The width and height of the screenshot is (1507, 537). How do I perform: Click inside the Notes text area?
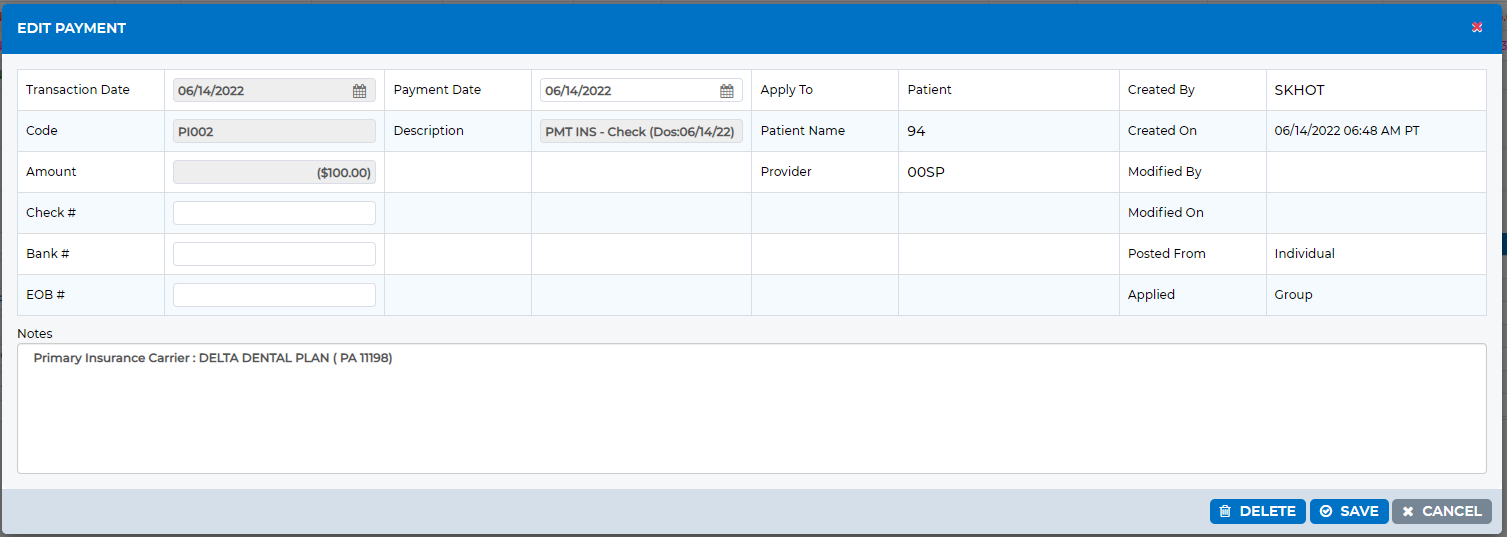point(752,409)
